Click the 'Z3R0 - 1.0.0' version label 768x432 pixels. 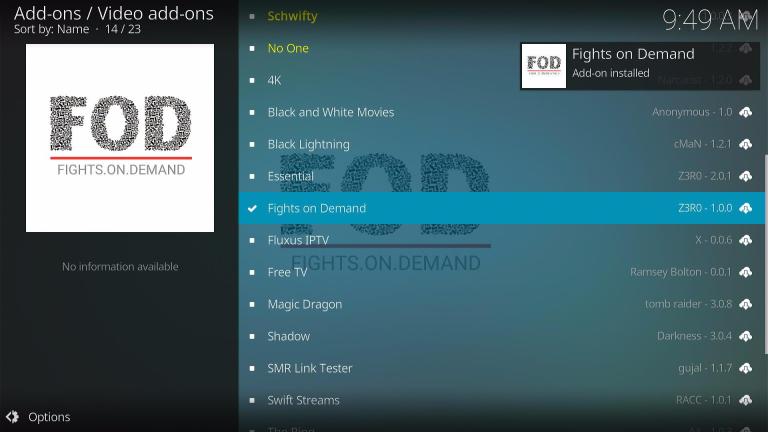point(705,208)
